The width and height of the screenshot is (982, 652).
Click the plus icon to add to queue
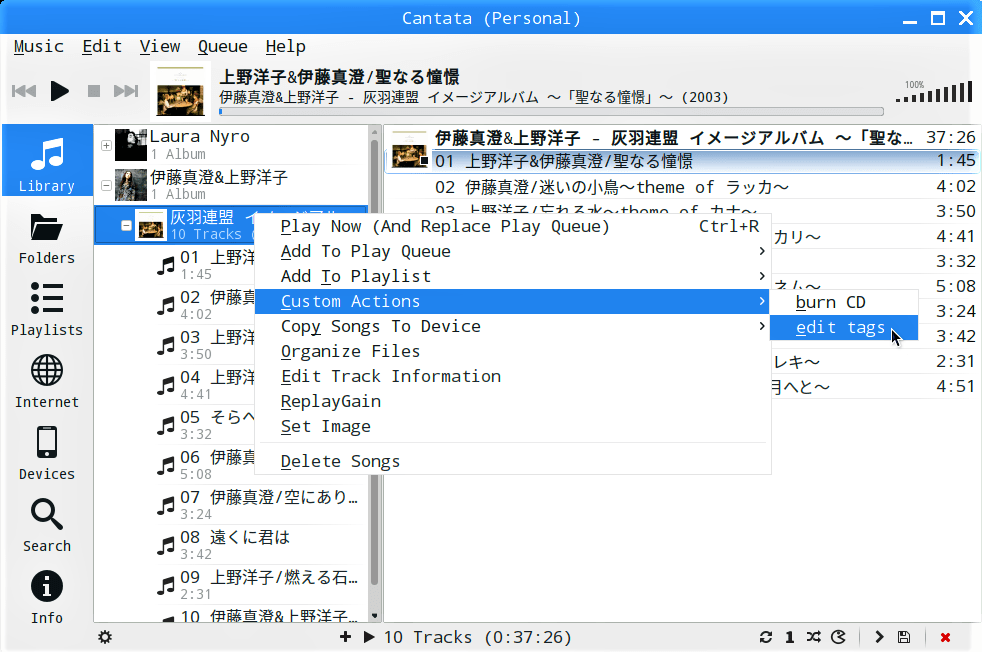click(x=345, y=637)
